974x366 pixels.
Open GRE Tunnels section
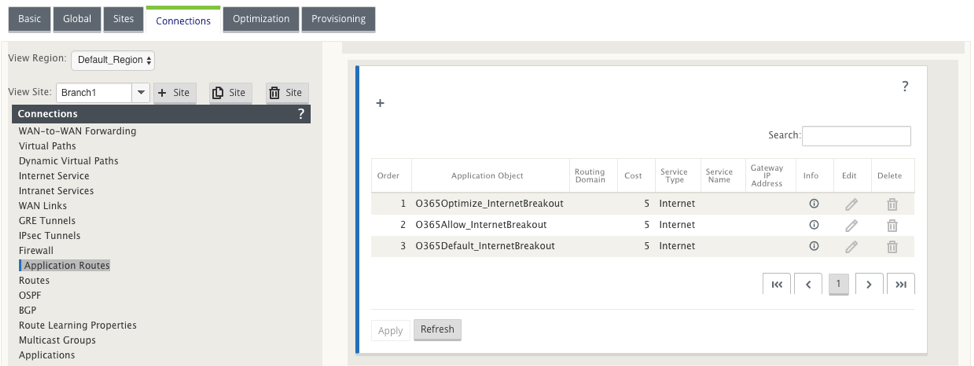47,221
